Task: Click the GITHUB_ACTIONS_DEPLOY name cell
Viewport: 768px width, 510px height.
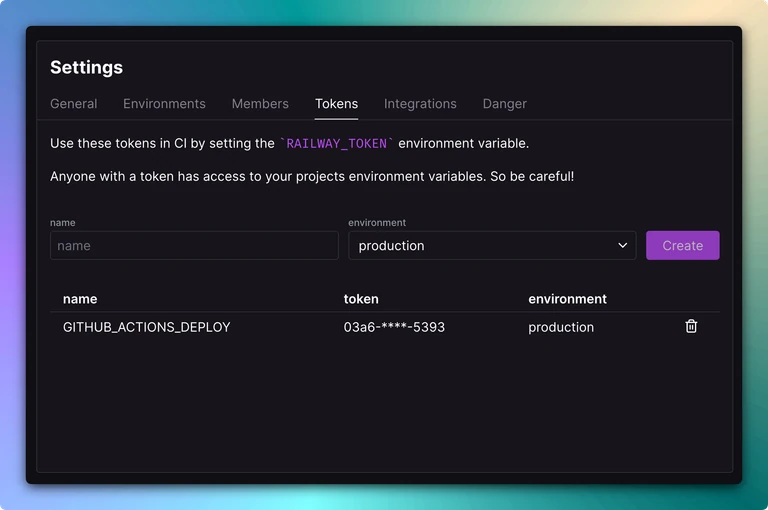Action: tap(146, 327)
